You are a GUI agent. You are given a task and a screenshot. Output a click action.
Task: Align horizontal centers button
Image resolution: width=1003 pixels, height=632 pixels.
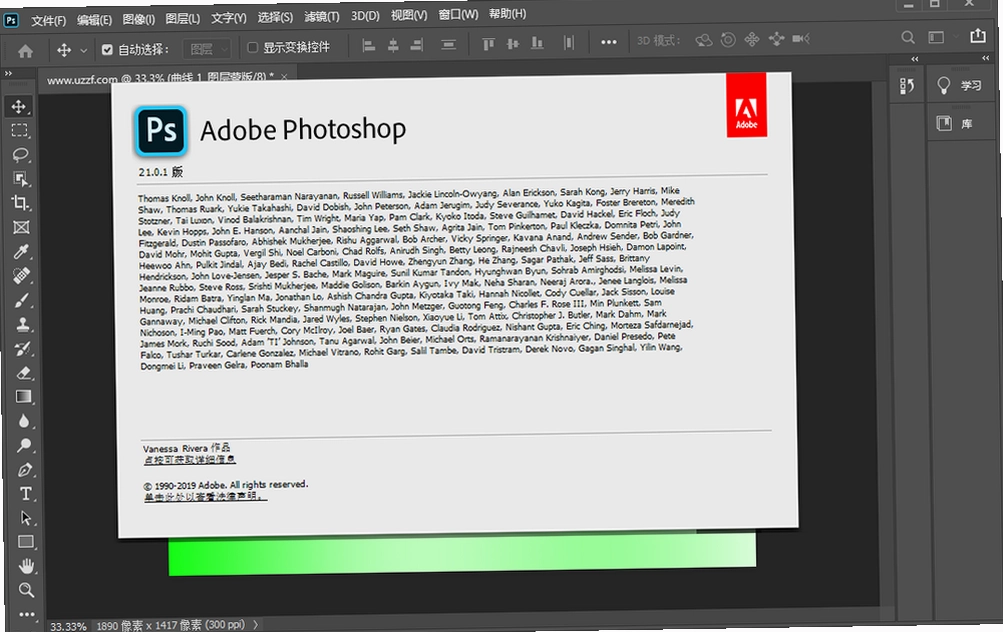click(393, 45)
